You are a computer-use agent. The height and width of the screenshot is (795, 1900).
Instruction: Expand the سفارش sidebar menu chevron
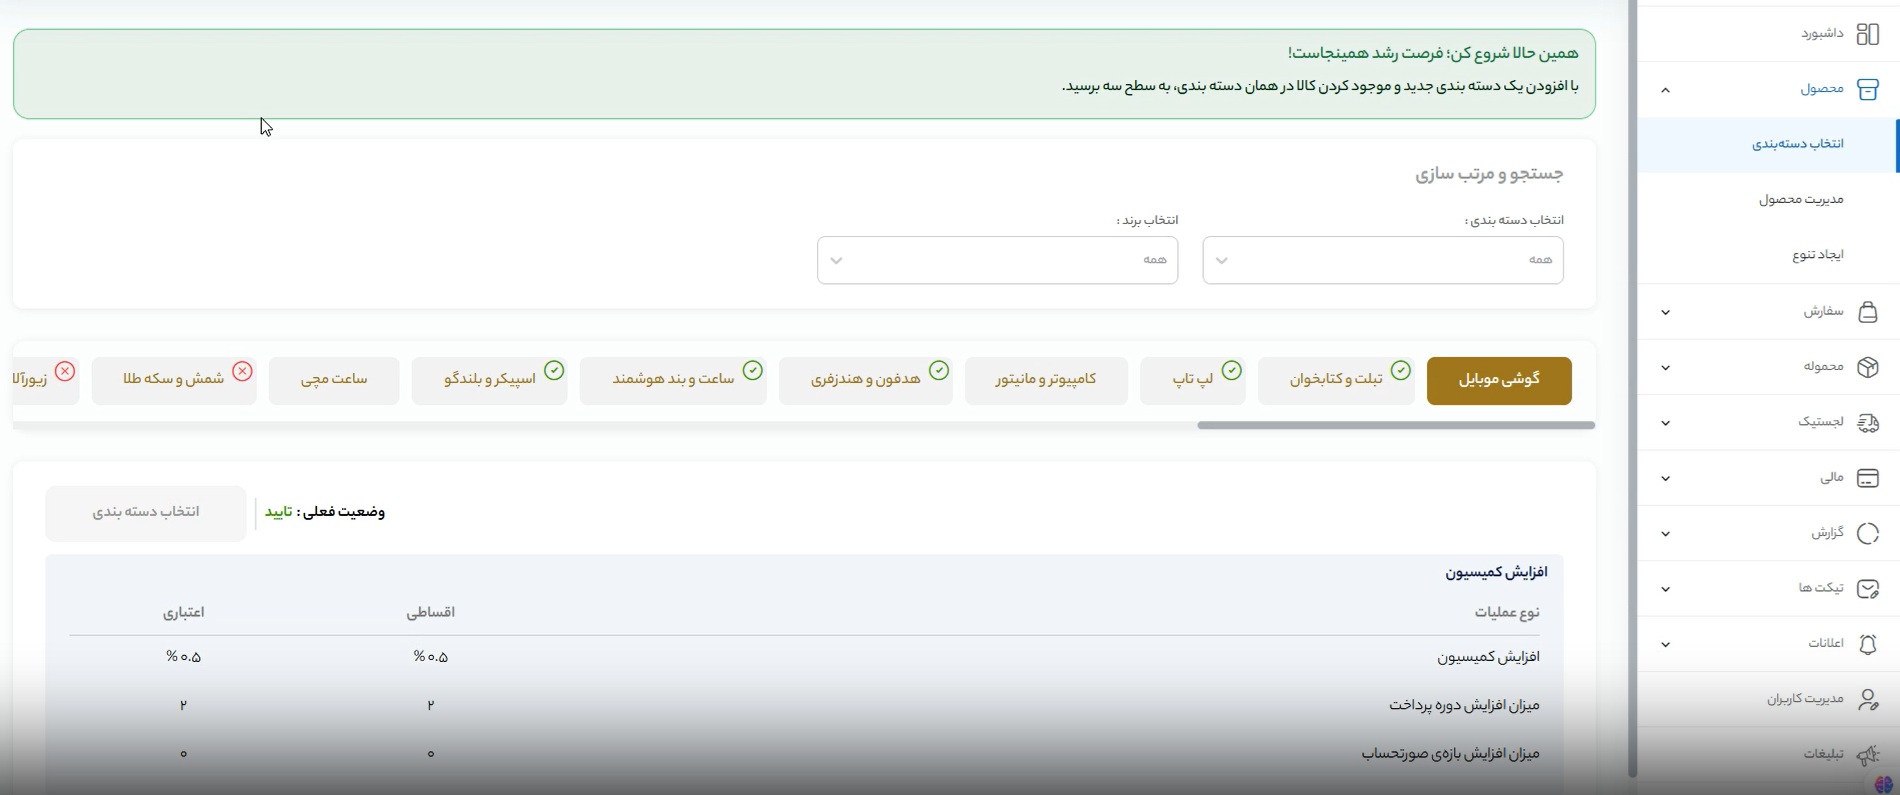point(1665,312)
